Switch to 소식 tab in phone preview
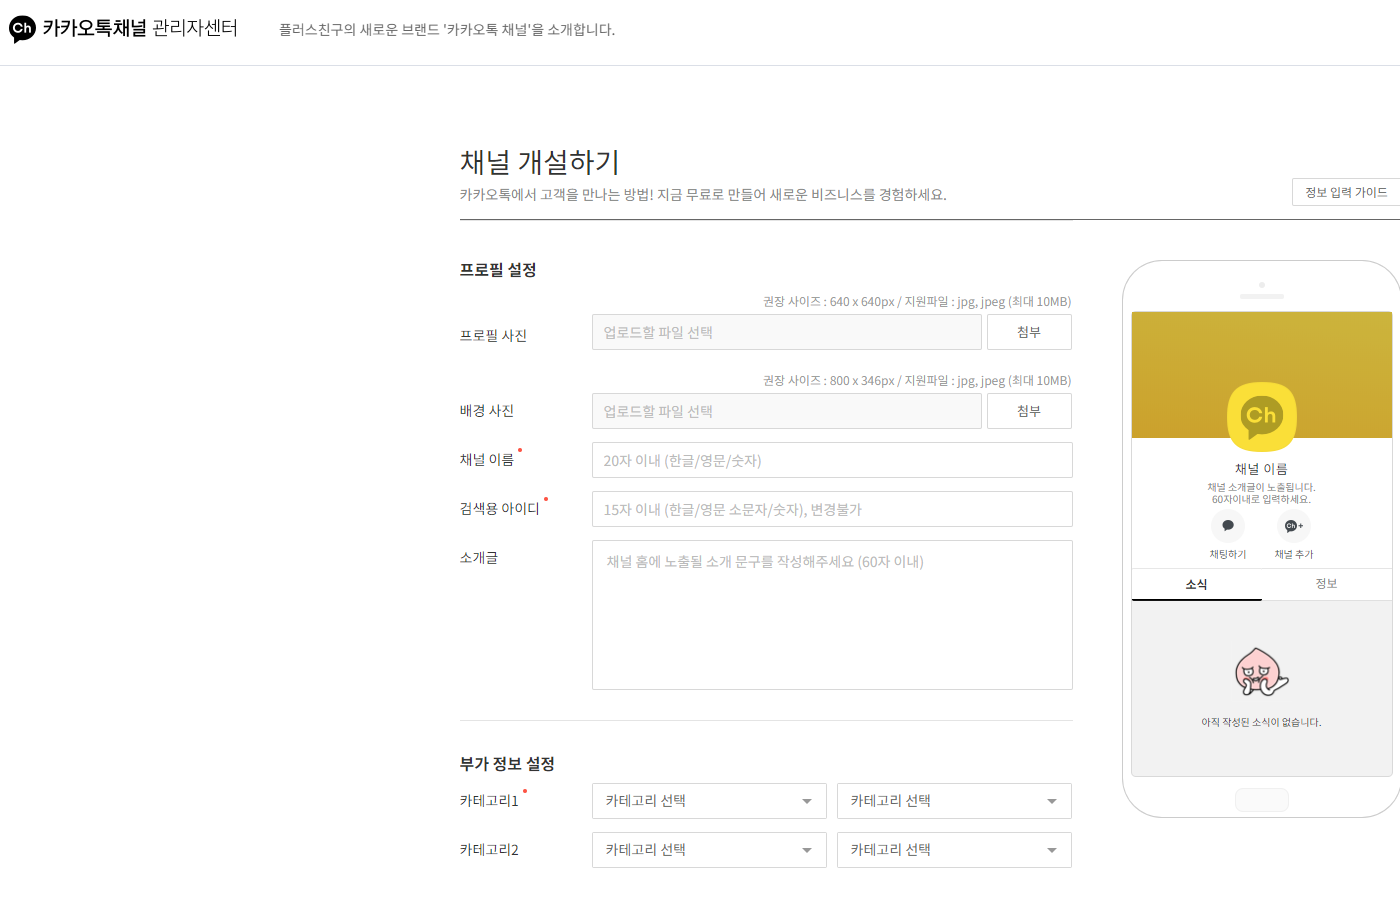The image size is (1400, 897). coord(1197,584)
